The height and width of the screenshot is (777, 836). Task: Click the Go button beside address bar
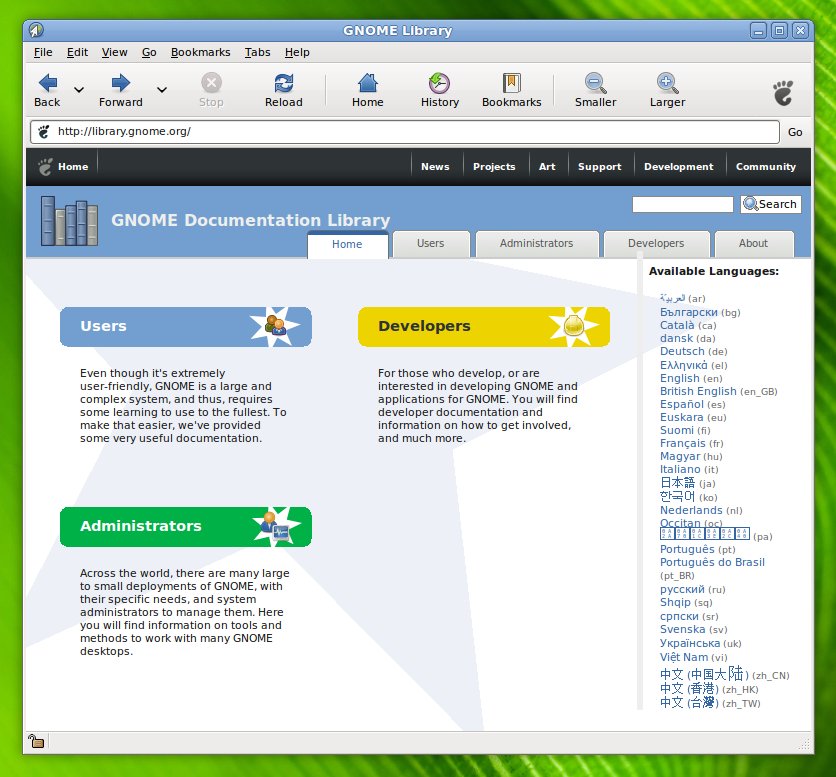795,132
